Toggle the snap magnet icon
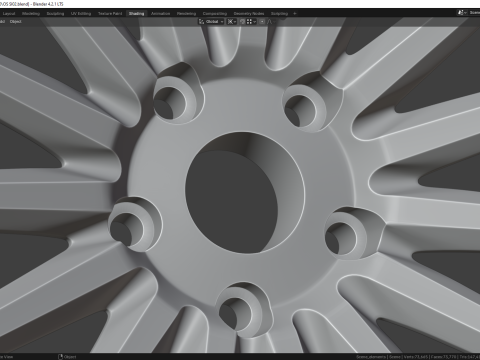Screen dimensions: 480x360 [x=242, y=22]
